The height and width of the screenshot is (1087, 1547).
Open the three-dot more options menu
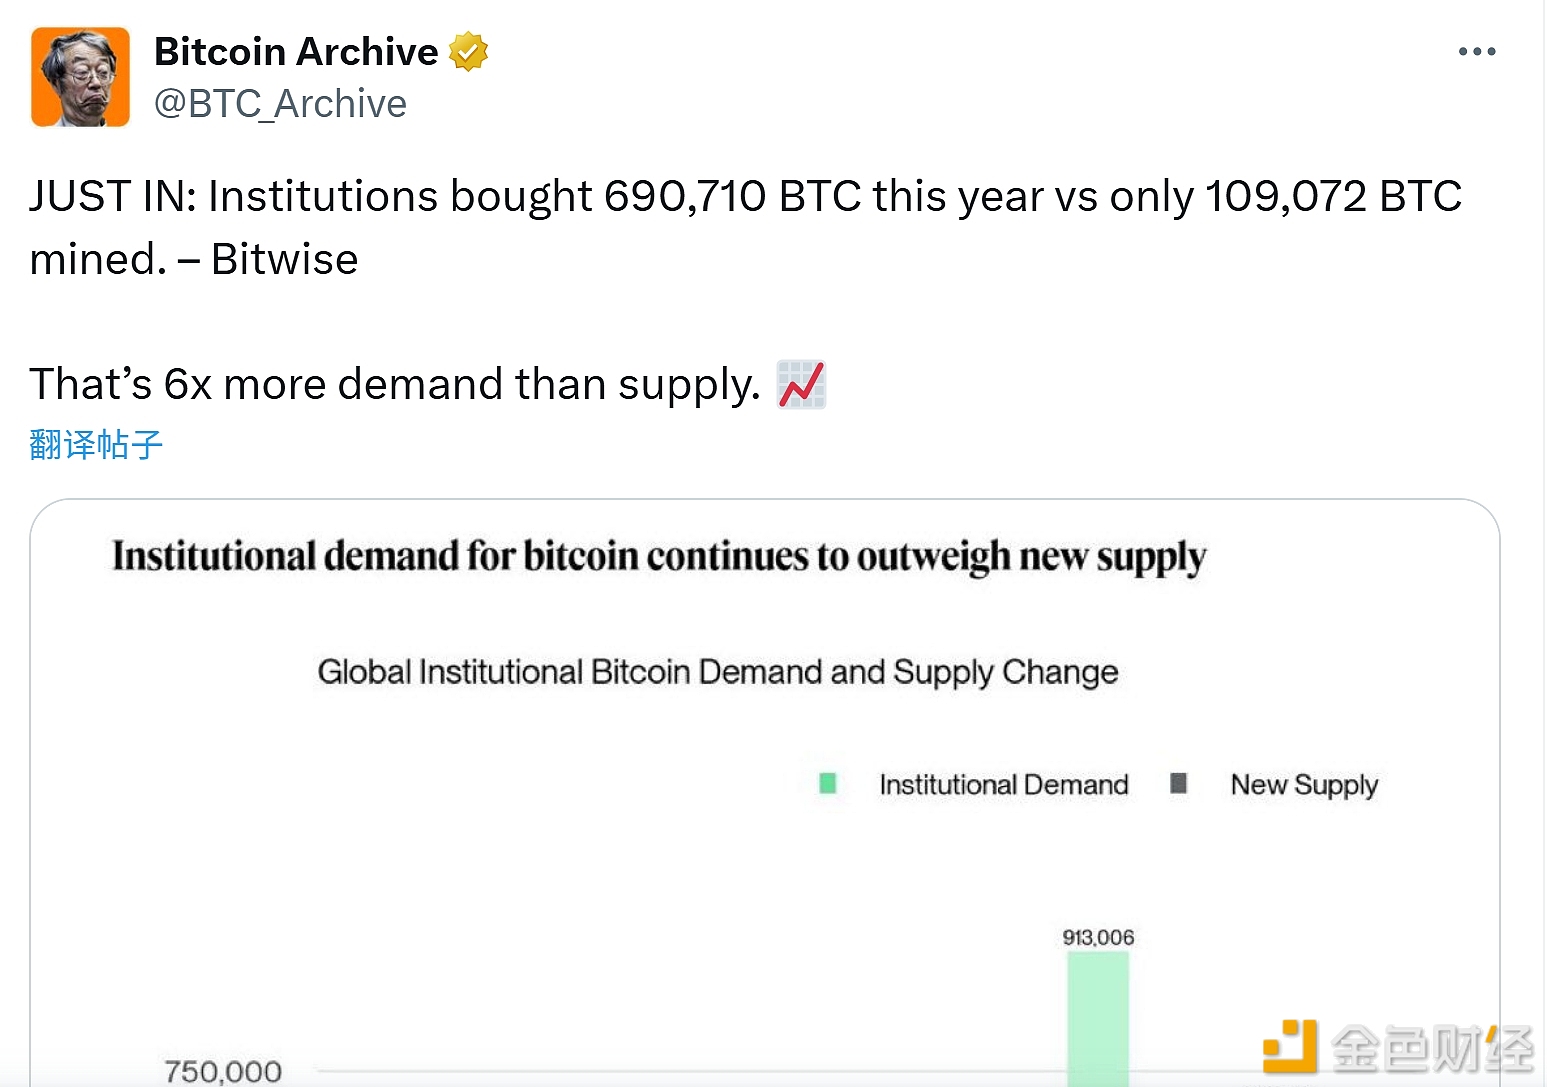tap(1476, 52)
